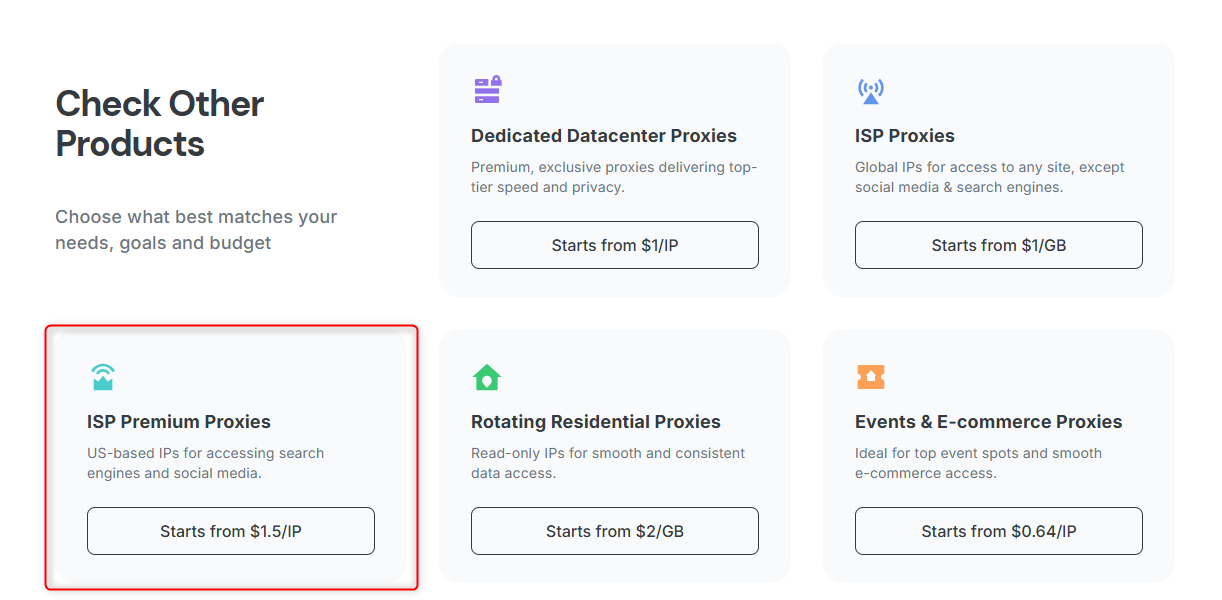
Task: Select the "Starts from $1.5/IP" button
Action: pyautogui.click(x=231, y=531)
